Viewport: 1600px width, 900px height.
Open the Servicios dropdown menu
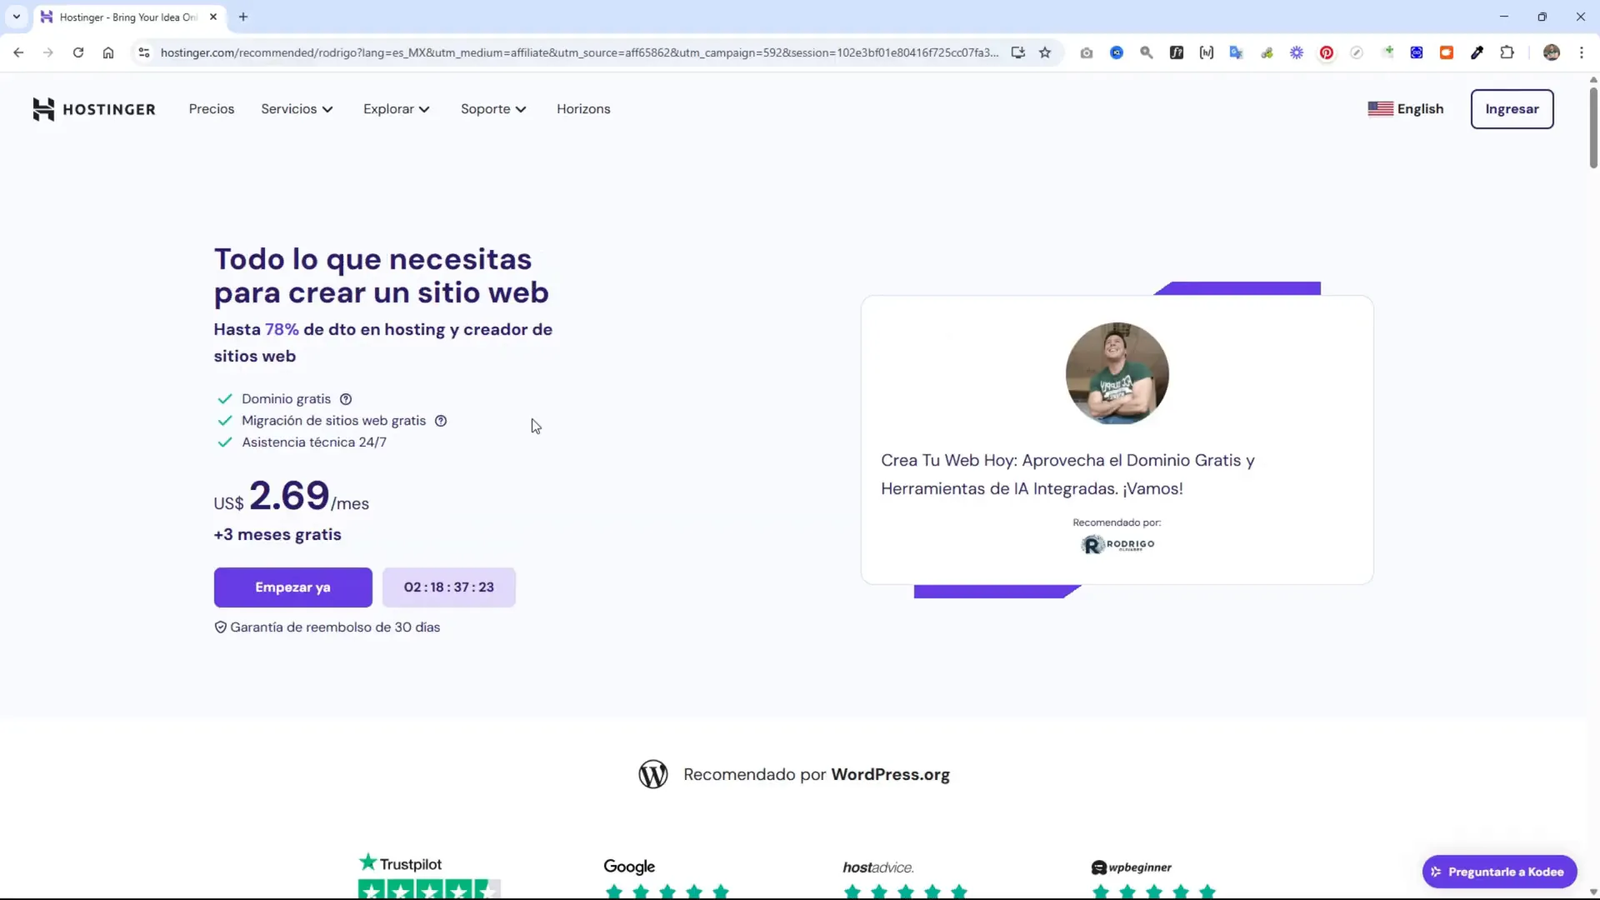click(x=296, y=109)
